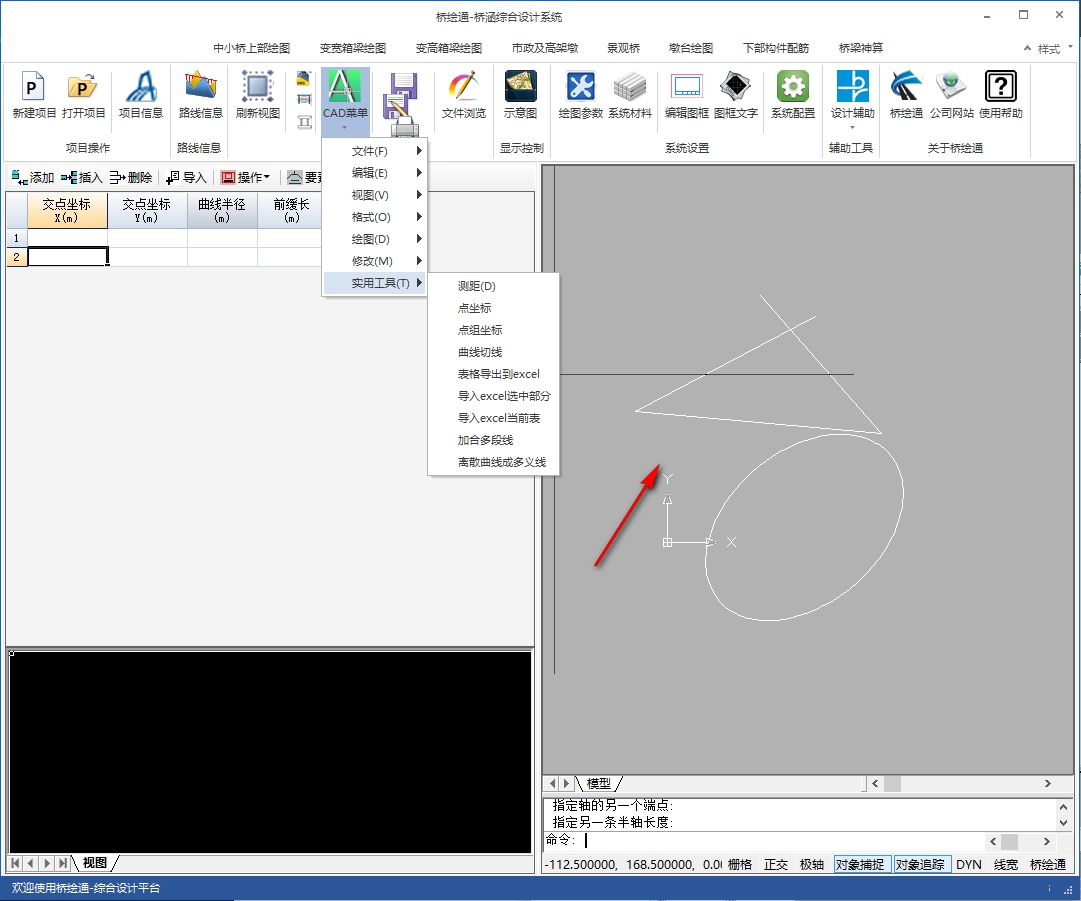Click the small I-beam section icon in ribbon

304,122
